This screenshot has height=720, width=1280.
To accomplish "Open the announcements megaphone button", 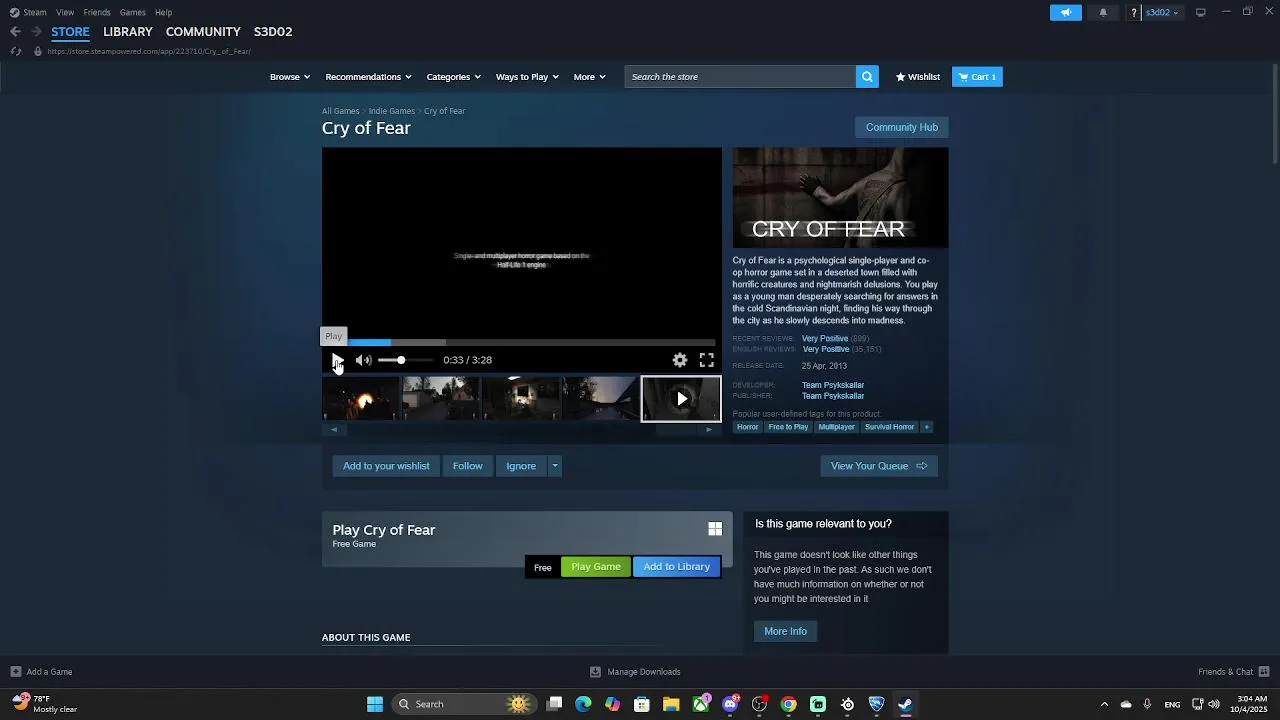I will 1066,12.
